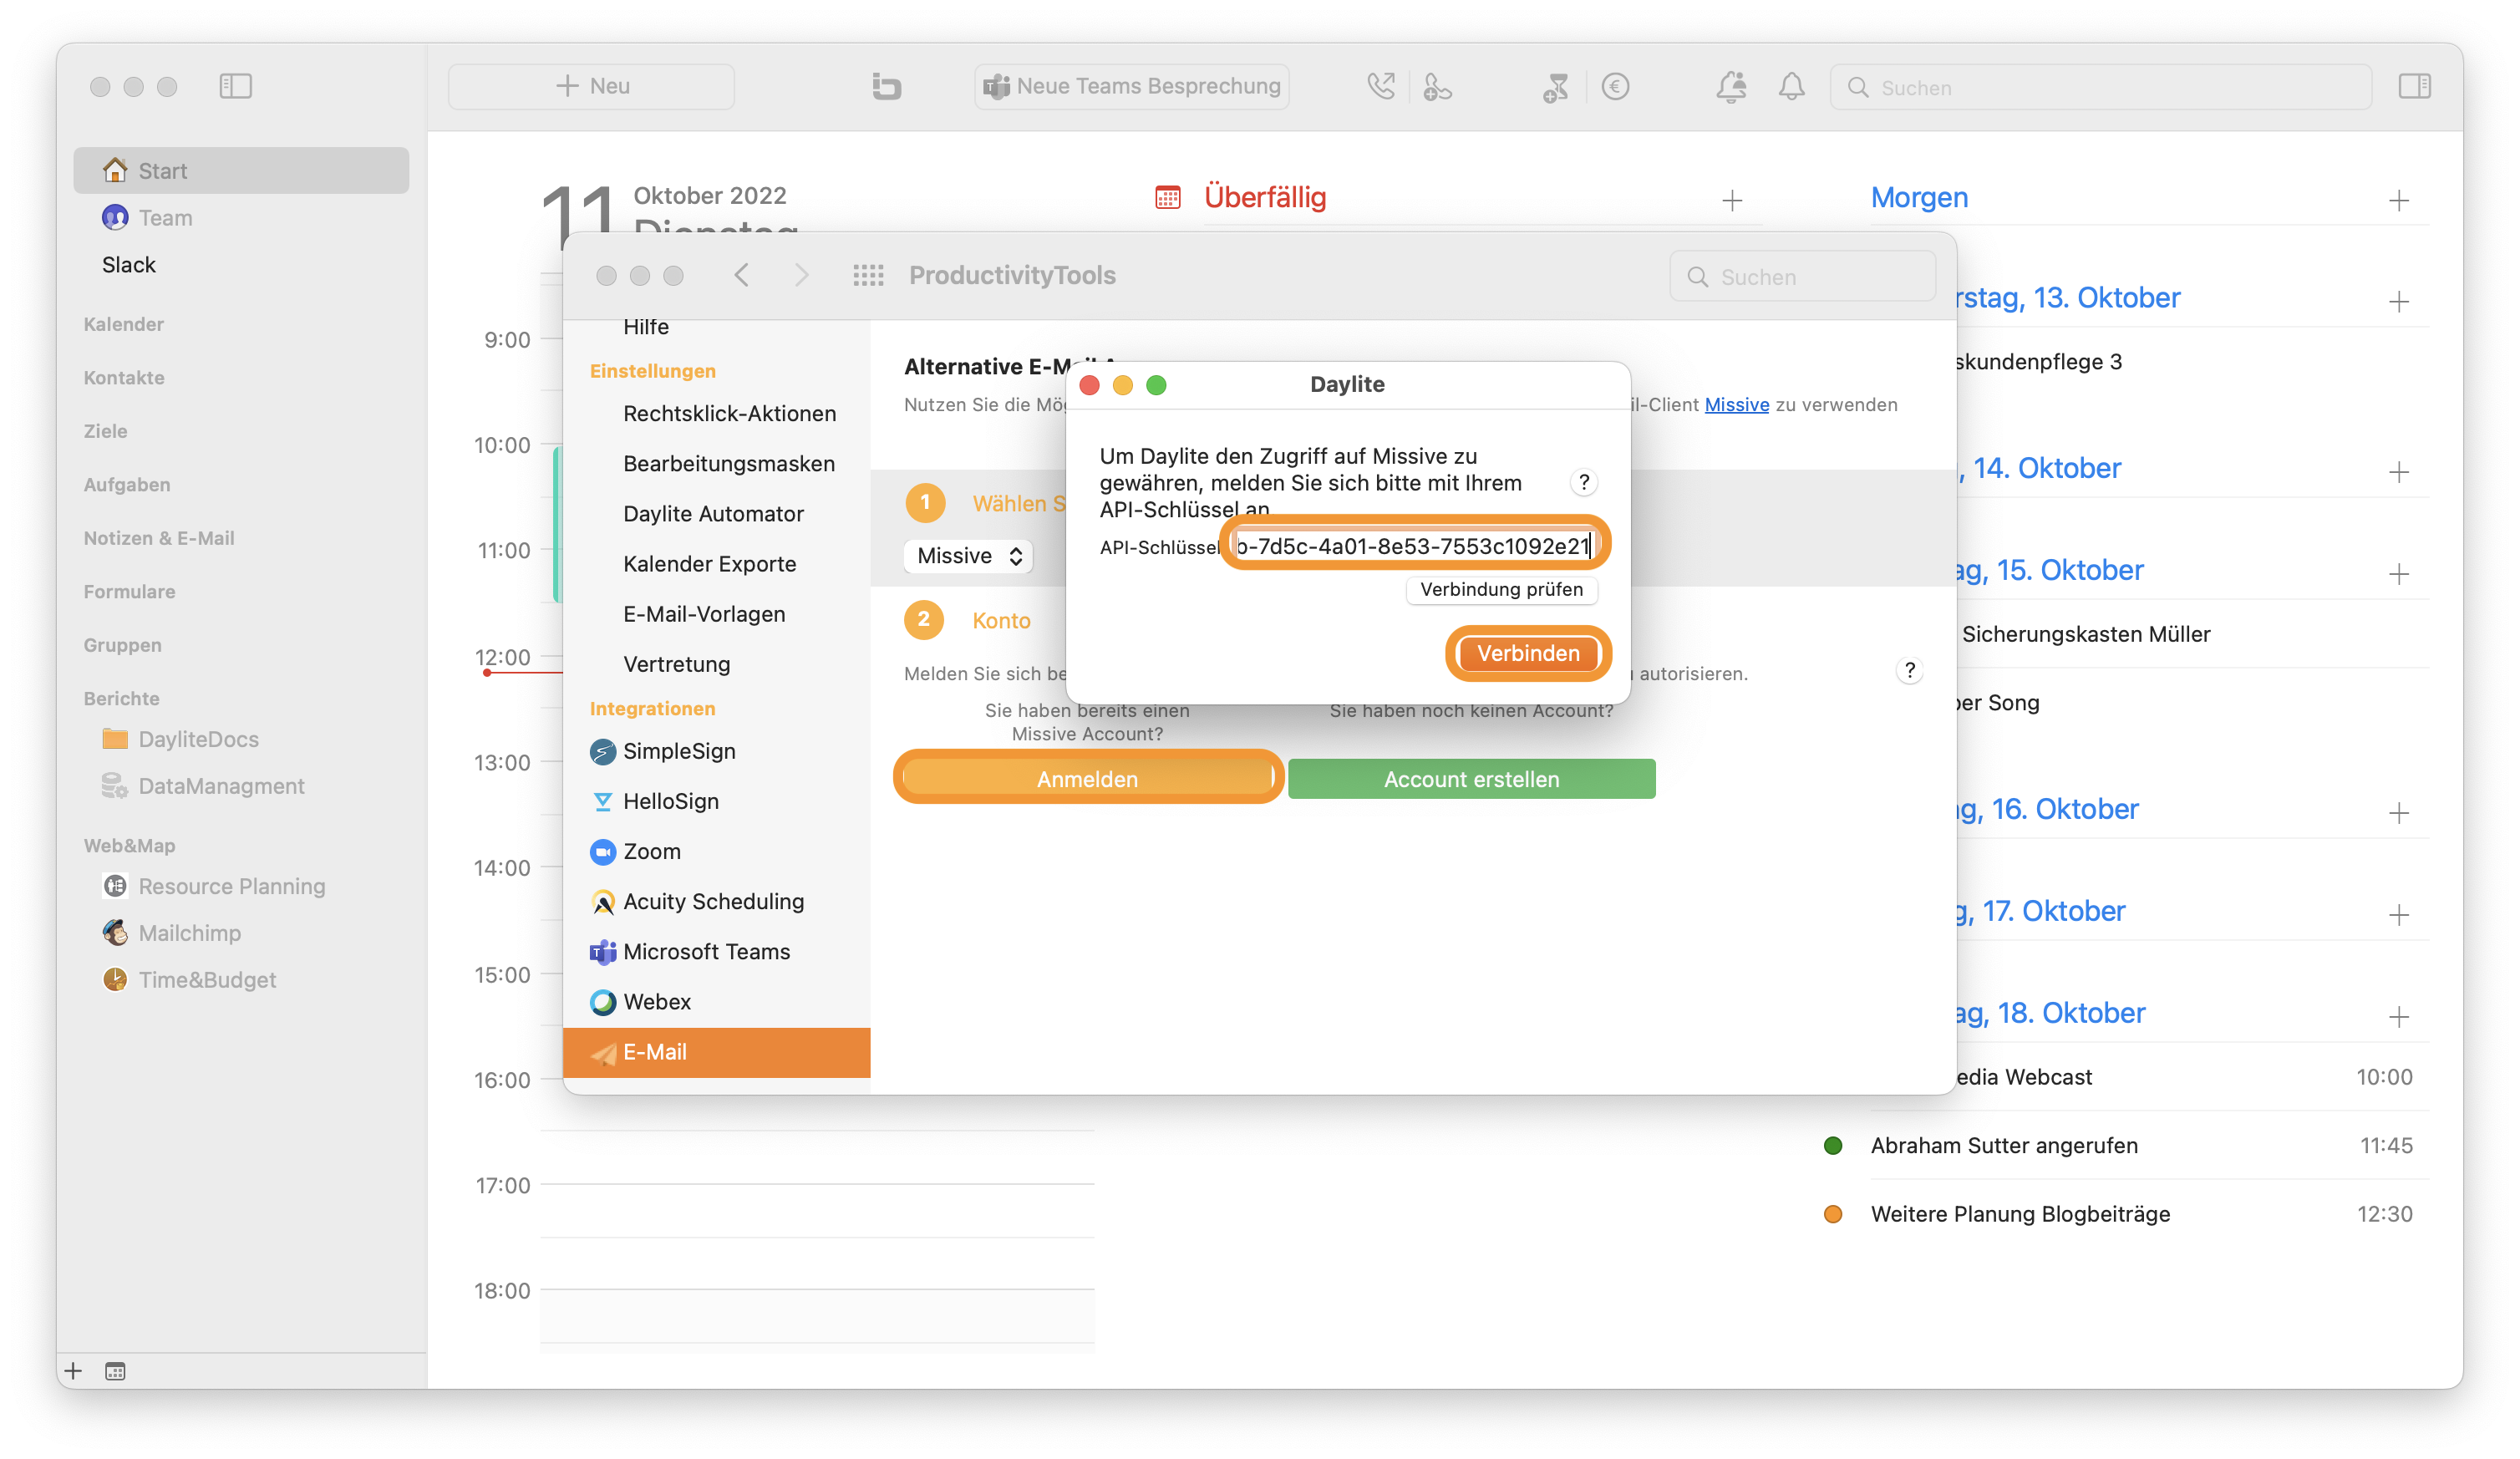Click the hourglass timer icon
Viewport: 2520px width, 1459px height.
point(1555,87)
